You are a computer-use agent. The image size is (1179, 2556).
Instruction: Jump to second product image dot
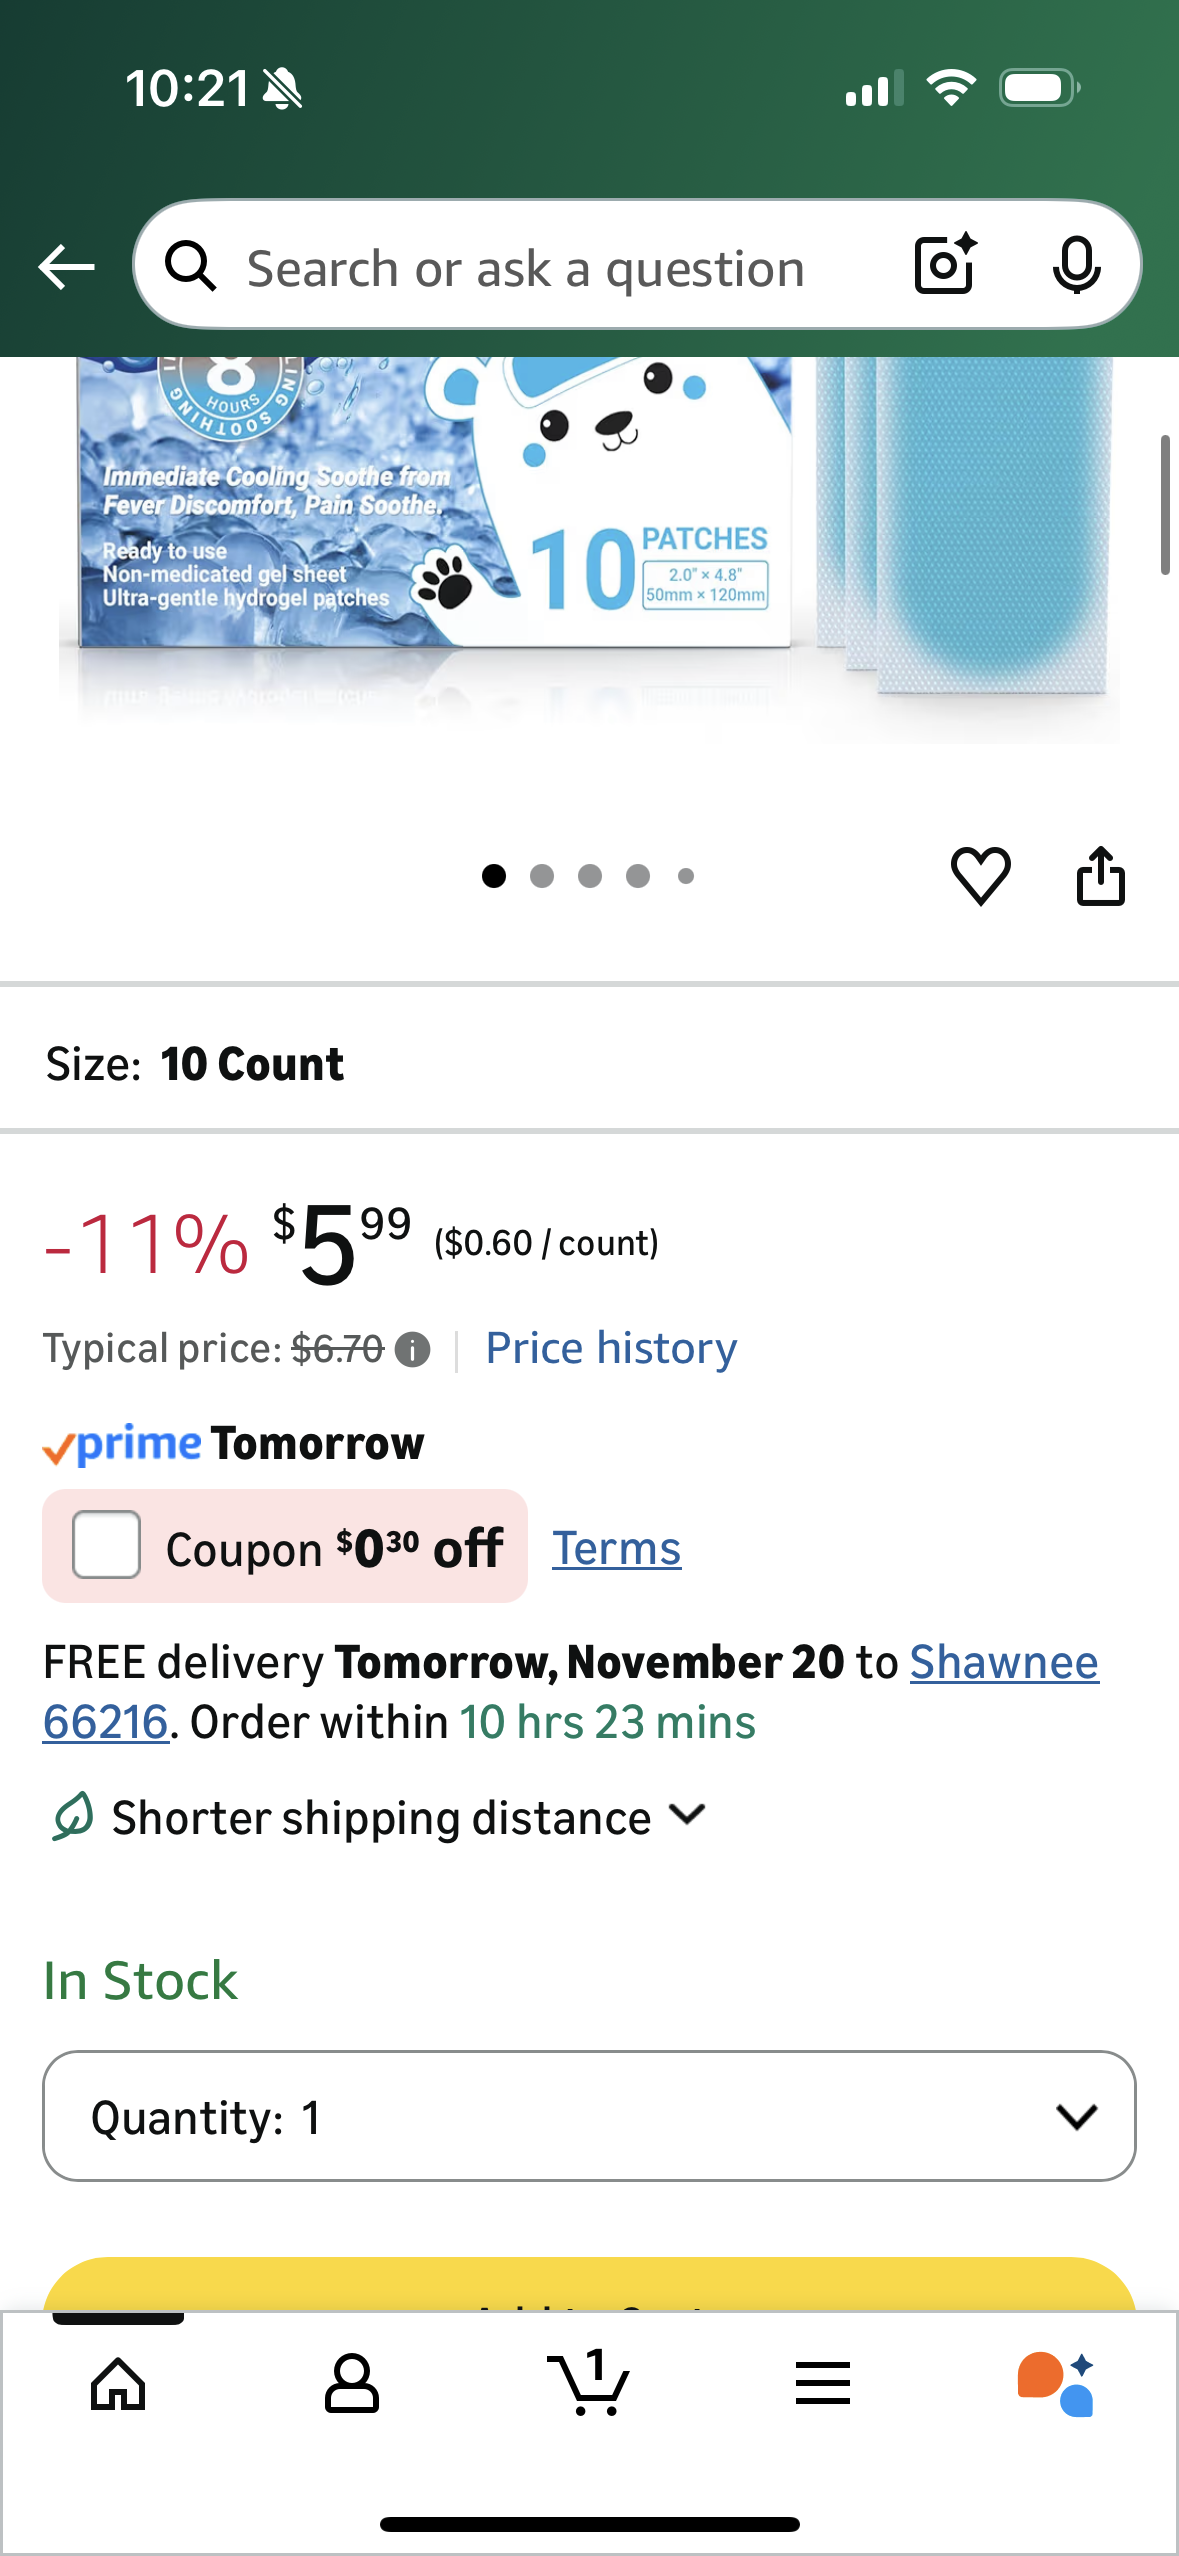point(542,876)
